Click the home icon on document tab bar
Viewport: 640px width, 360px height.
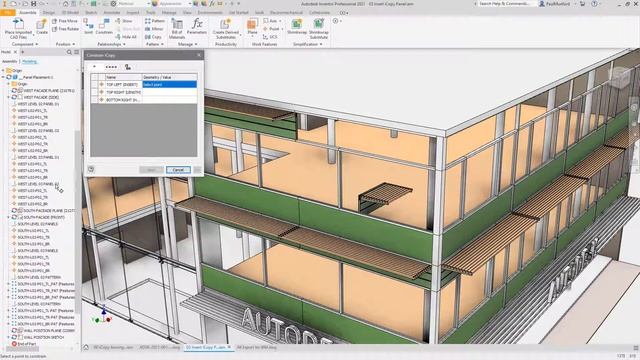(86, 347)
